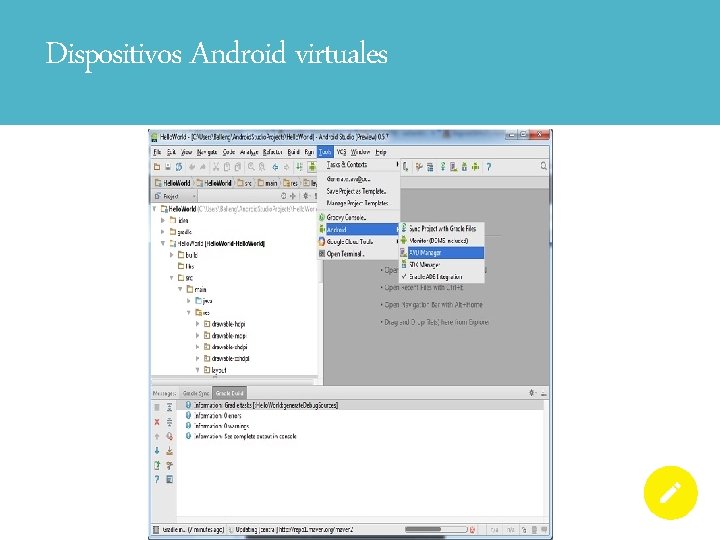Collapse the HelloWorld project root node
The width and height of the screenshot is (720, 540).
tap(154, 209)
